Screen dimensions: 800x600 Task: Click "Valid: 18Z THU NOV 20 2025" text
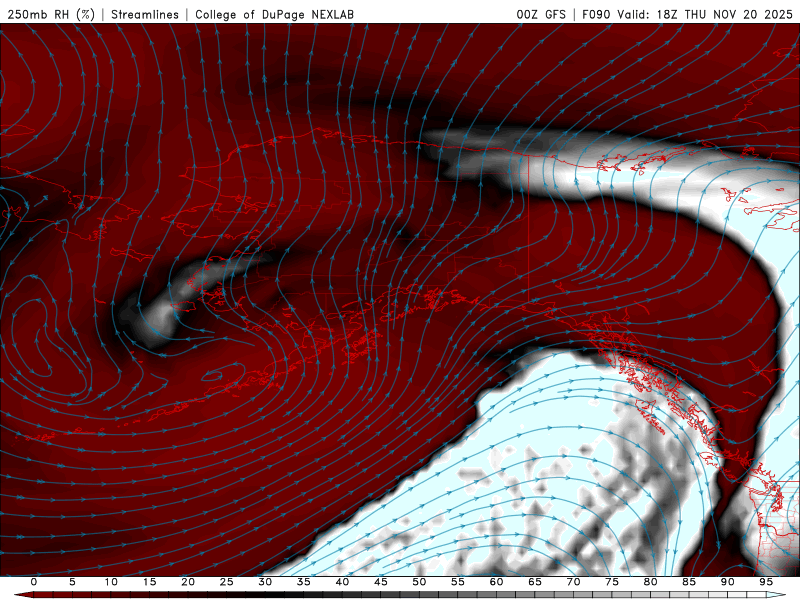pos(705,14)
